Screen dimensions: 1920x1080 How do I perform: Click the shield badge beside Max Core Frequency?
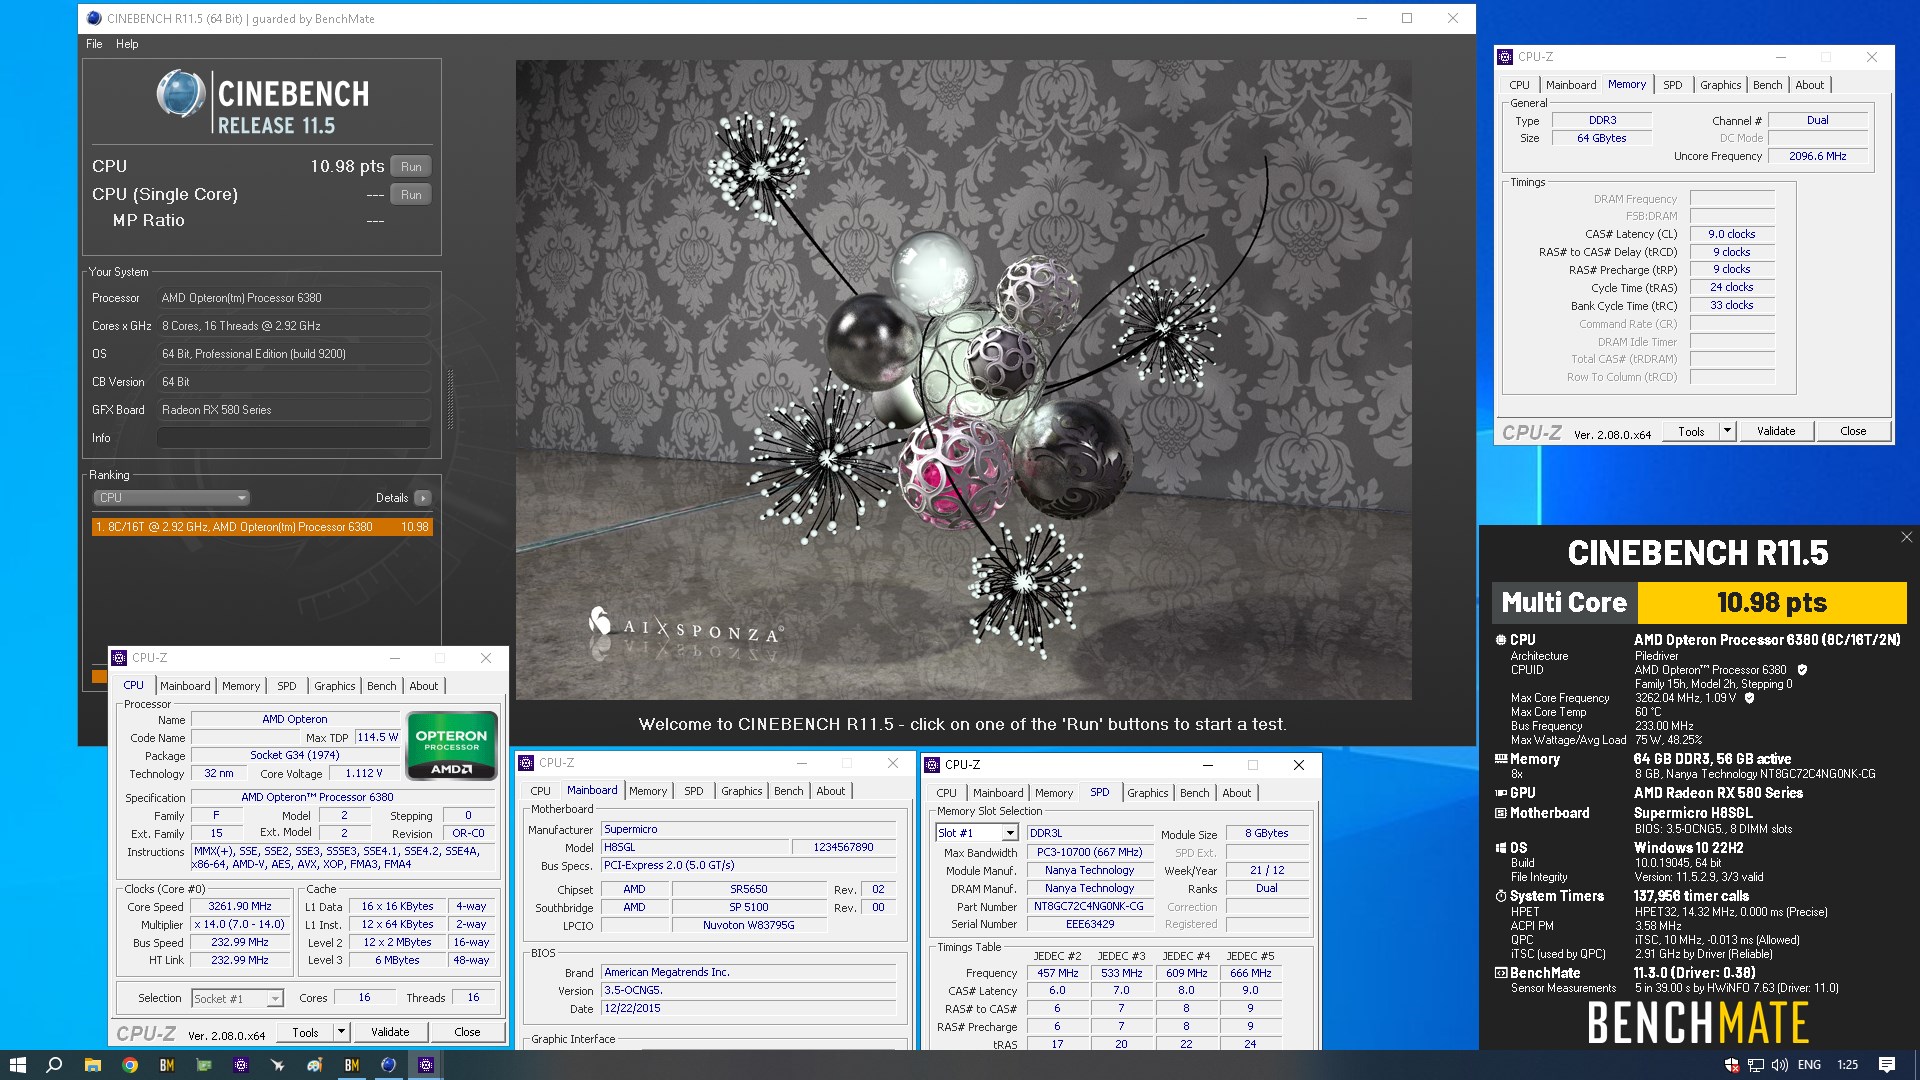[x=1750, y=698]
